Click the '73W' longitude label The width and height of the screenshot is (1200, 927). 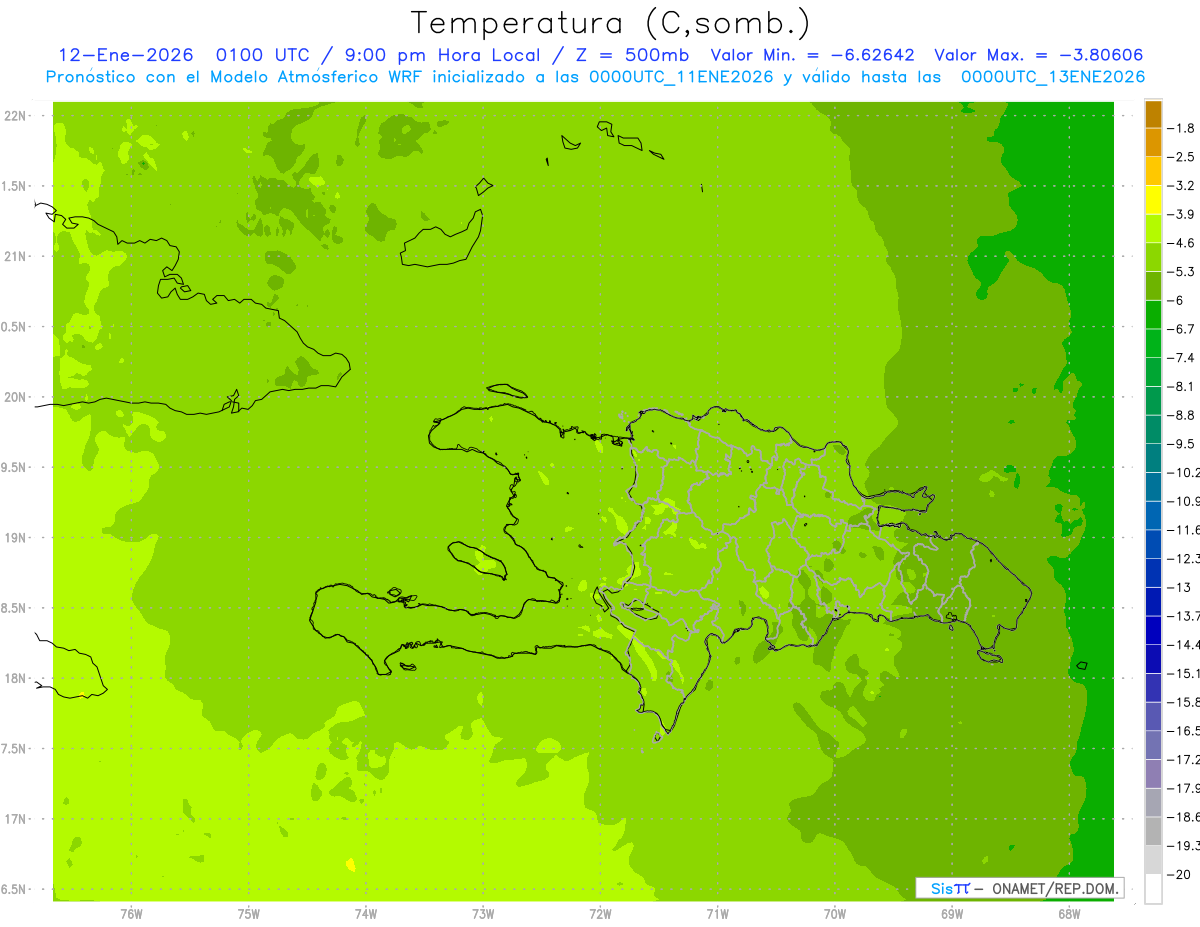(483, 913)
